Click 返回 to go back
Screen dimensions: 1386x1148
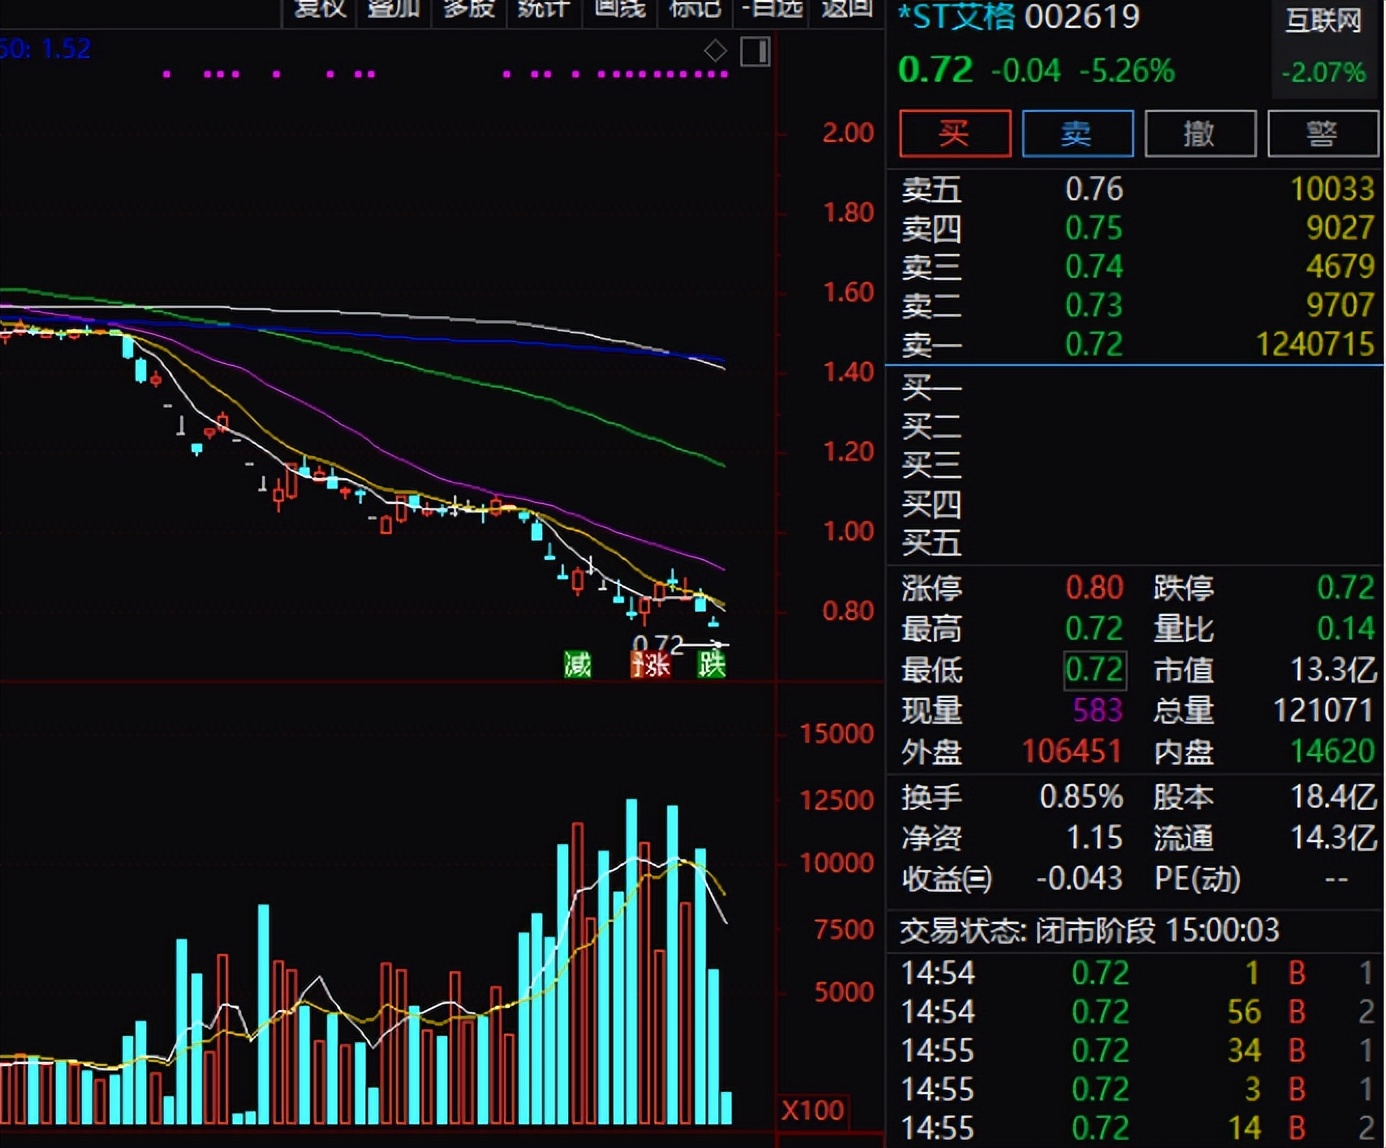(846, 9)
